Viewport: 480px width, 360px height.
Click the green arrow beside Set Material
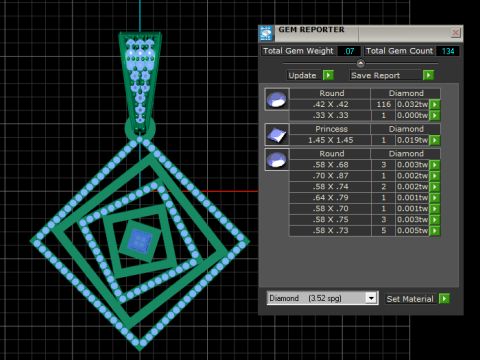[444, 299]
